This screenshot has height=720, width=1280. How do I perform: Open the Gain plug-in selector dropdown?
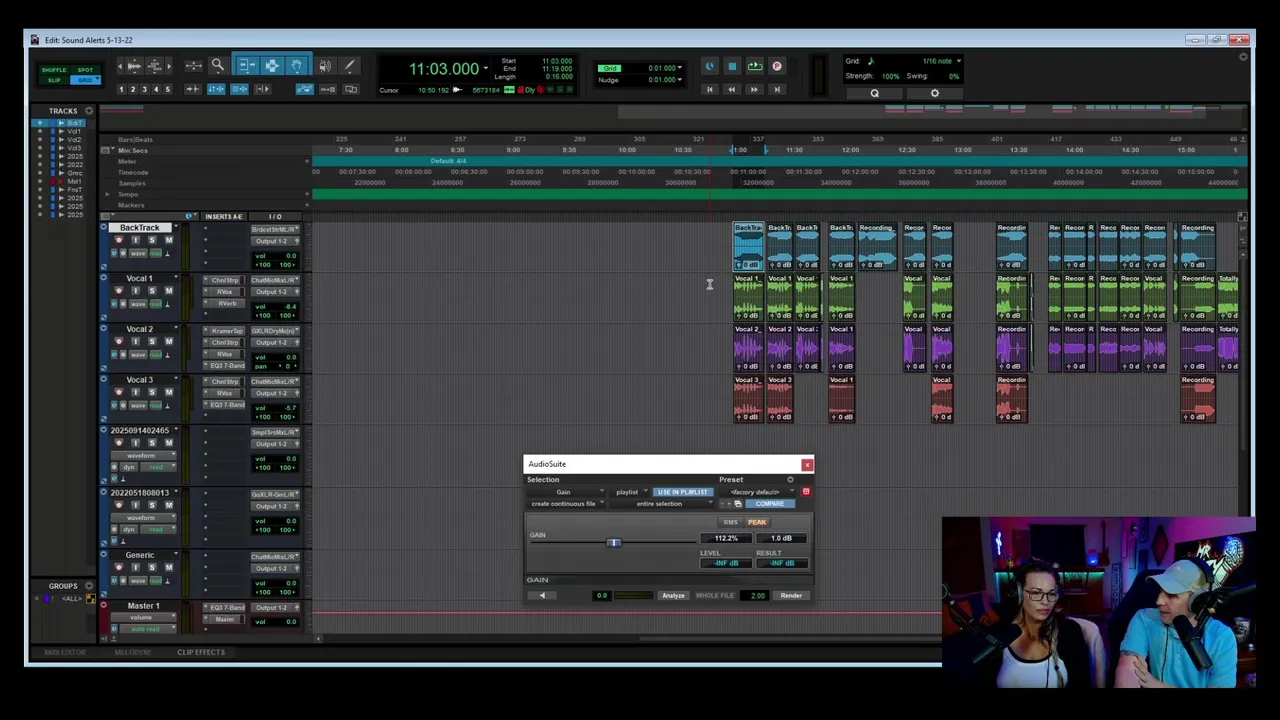565,492
